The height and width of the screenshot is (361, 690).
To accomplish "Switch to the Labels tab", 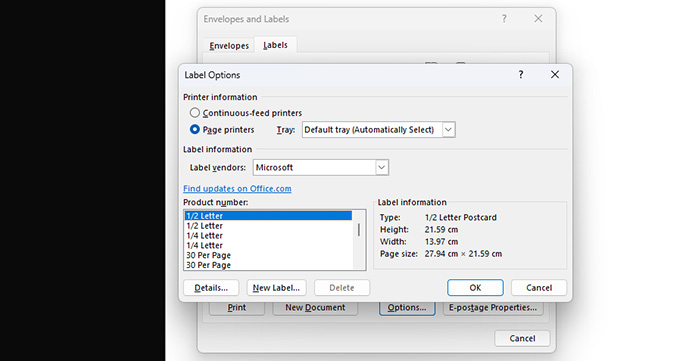I will (275, 45).
